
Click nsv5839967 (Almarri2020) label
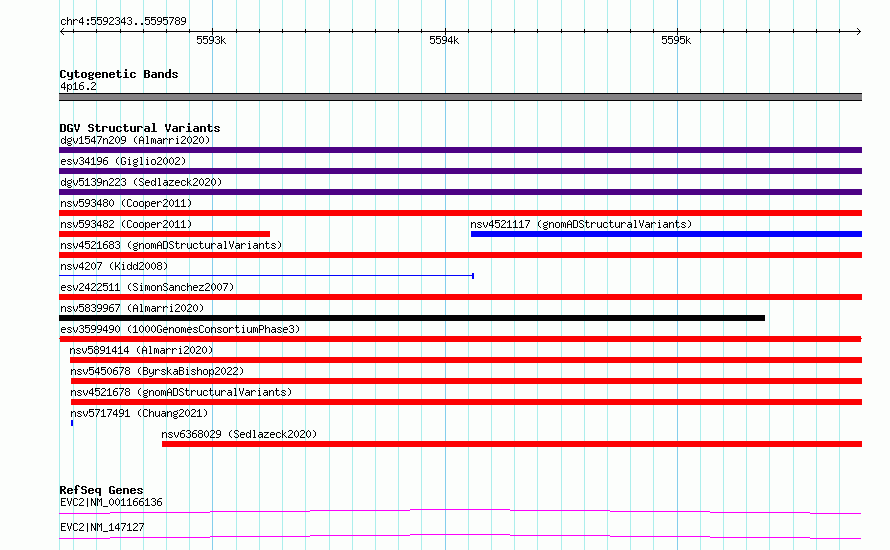pyautogui.click(x=132, y=308)
